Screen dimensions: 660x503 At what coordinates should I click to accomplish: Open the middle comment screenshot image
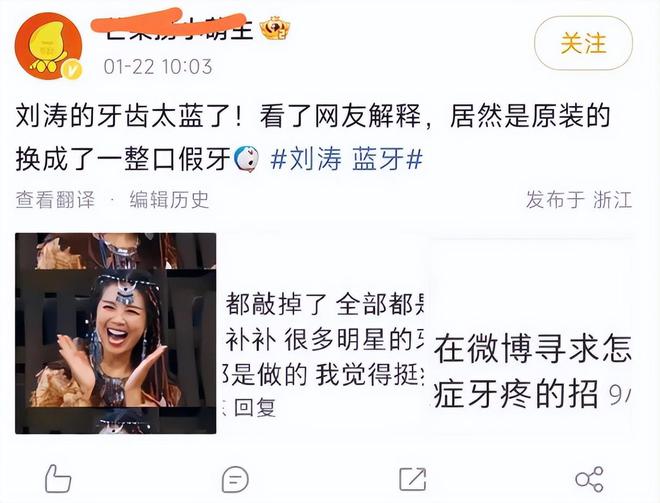323,333
